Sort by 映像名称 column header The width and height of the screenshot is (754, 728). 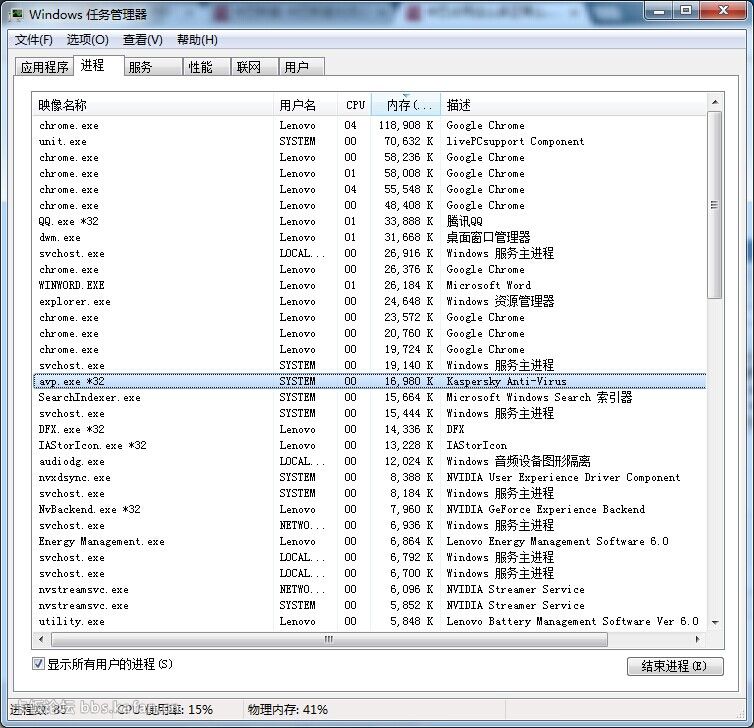(x=153, y=105)
